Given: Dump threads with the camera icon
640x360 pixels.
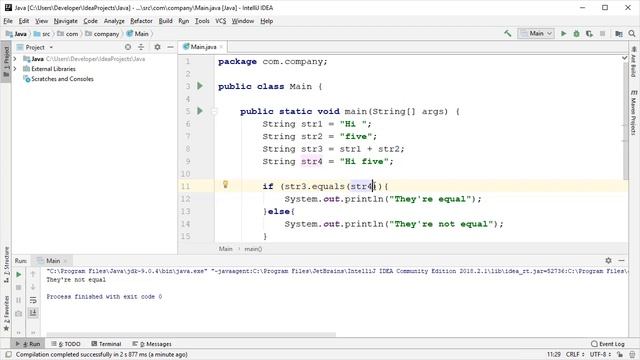Looking at the screenshot, I should pos(18,313).
